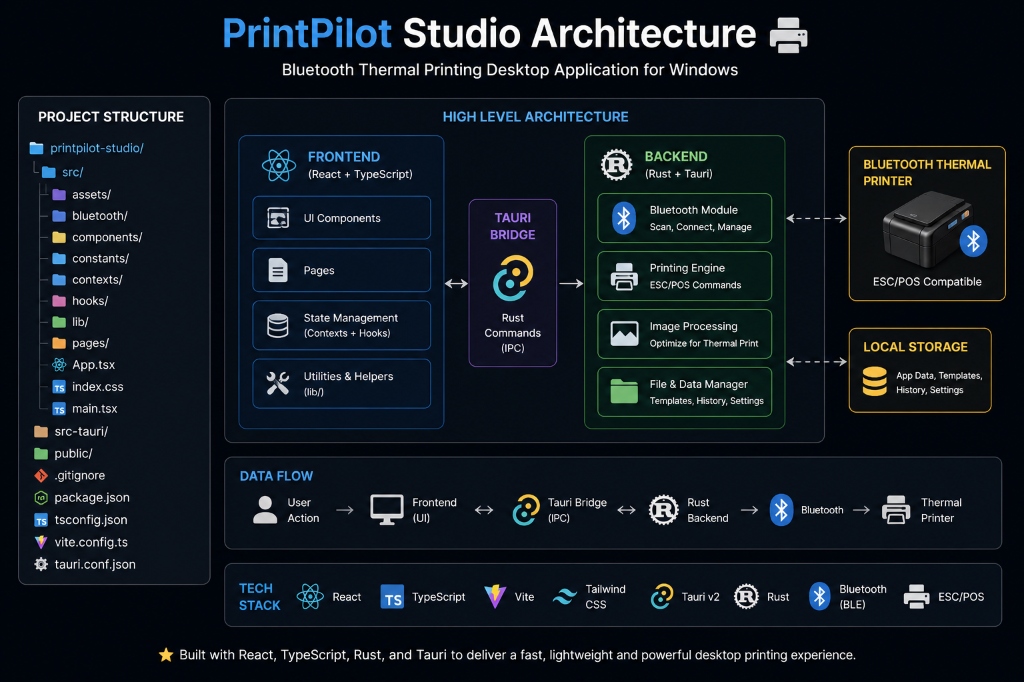1024x682 pixels.
Task: Select the bluetooth/ folder
Action: 89,216
